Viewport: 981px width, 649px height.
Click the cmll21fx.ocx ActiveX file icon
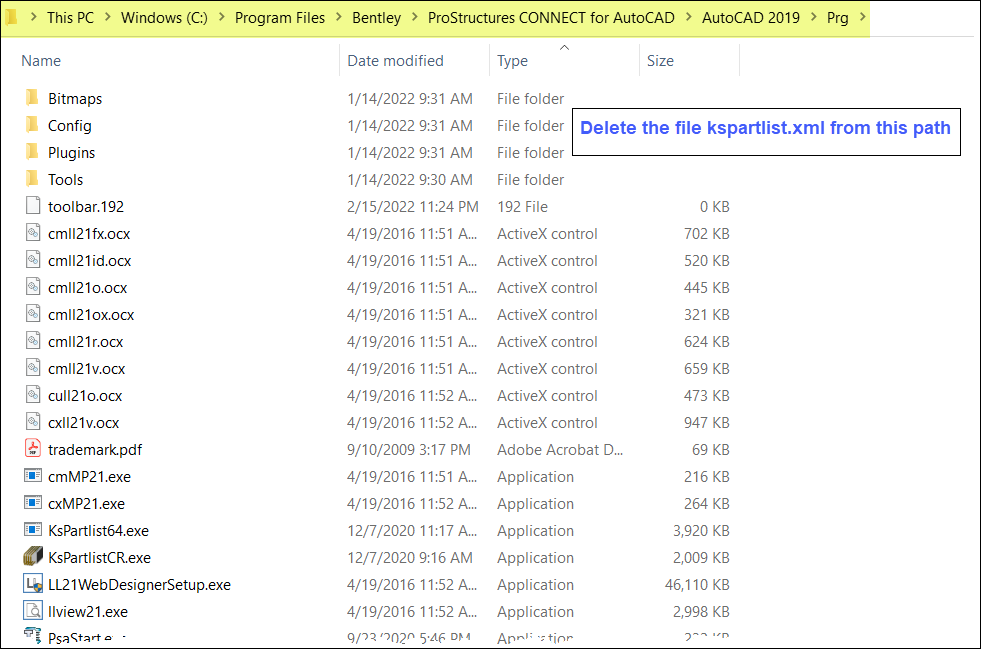33,232
